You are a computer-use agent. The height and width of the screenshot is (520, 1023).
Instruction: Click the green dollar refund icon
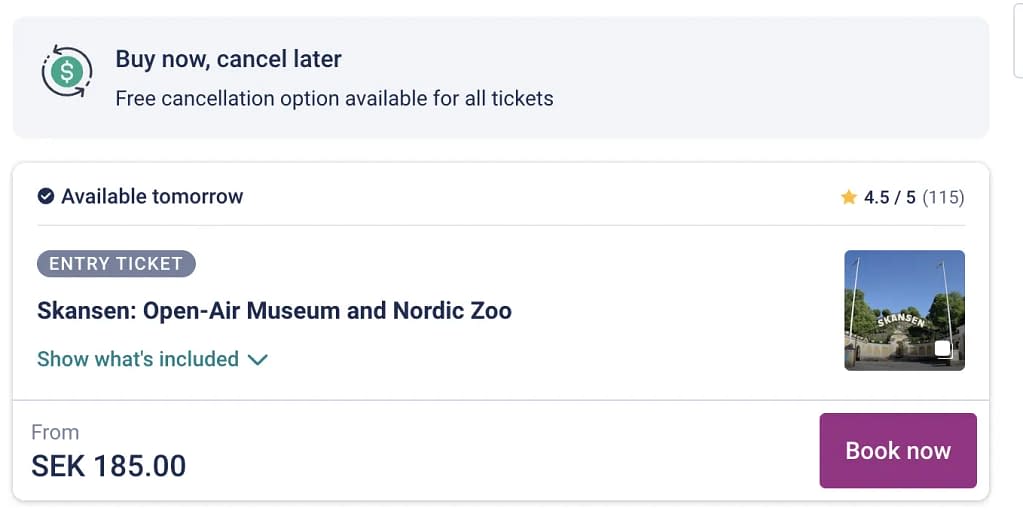click(67, 71)
